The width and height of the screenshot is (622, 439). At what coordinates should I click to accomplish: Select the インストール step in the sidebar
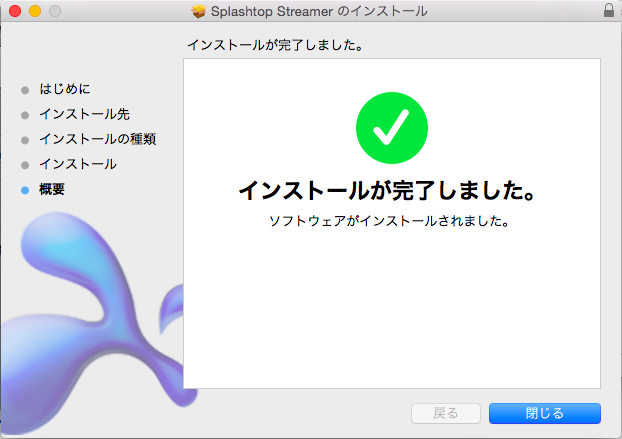click(x=78, y=164)
